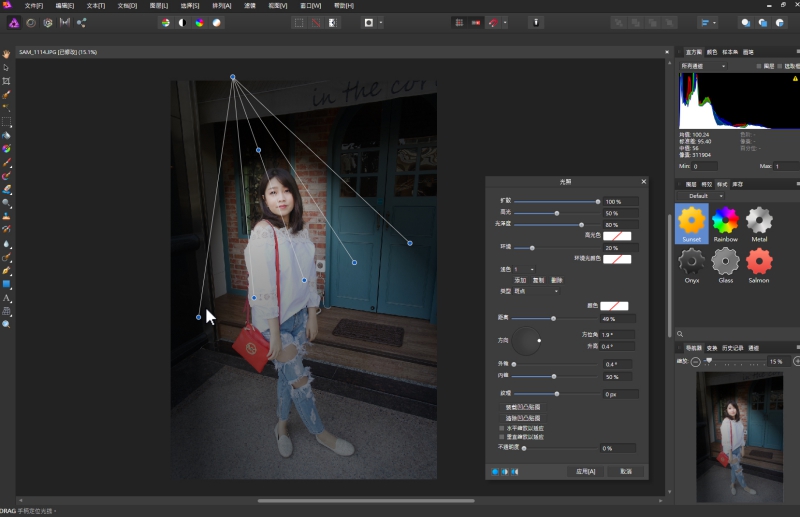Select the Hand view tool

[x=6, y=54]
